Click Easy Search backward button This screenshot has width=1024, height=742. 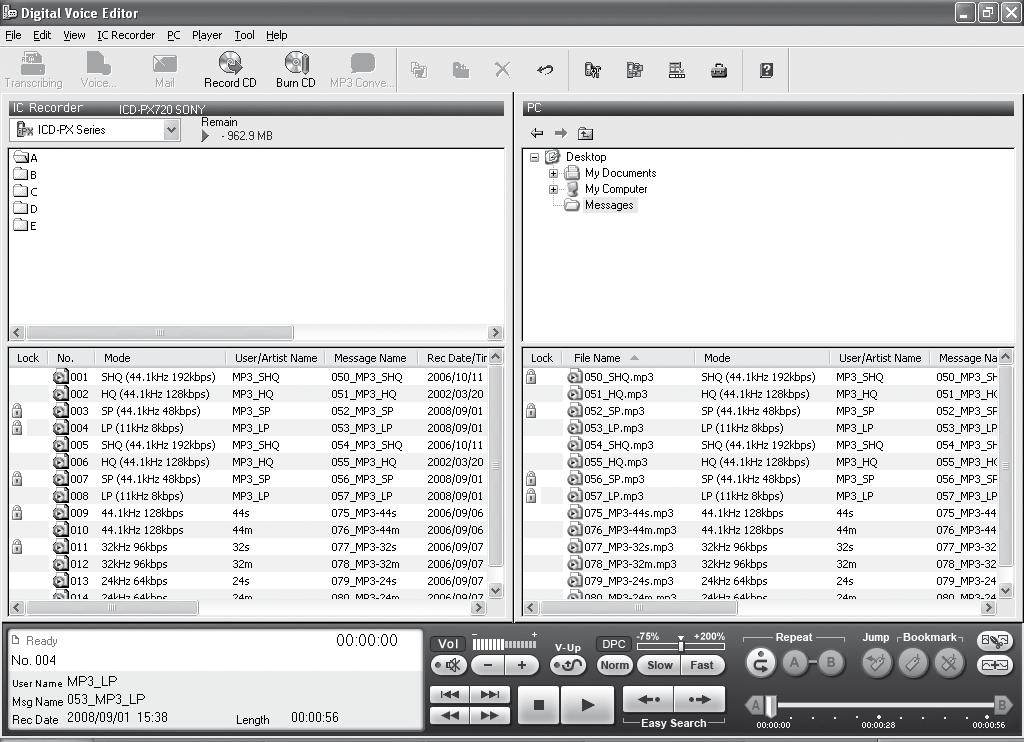[x=648, y=700]
